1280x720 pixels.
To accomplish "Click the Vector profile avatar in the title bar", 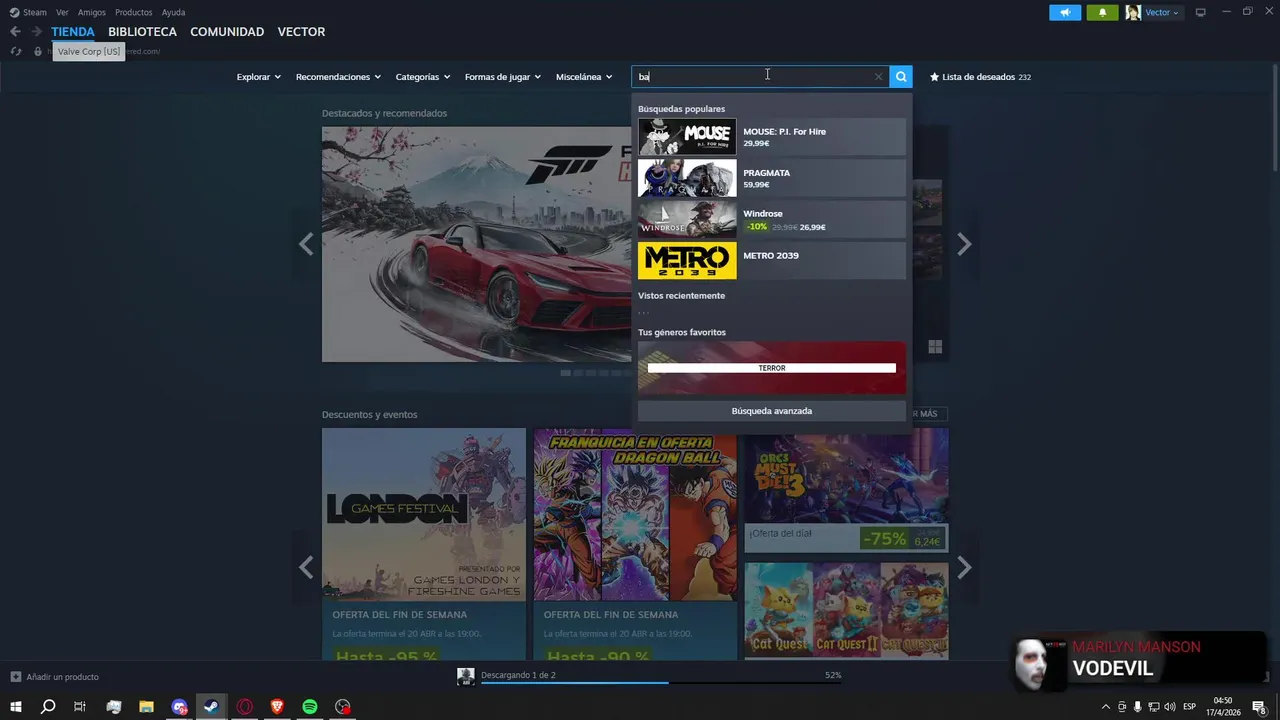I will click(x=1133, y=12).
